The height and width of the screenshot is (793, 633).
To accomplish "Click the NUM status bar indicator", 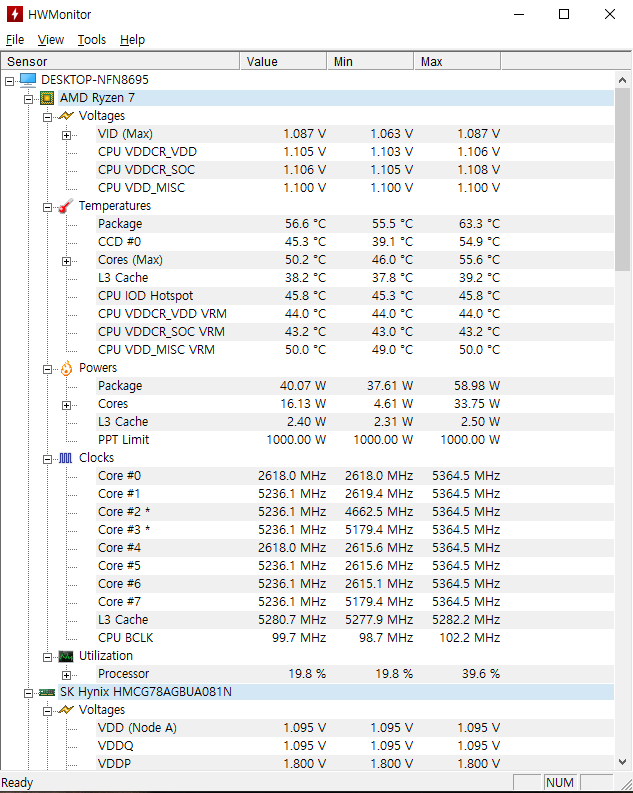I will pos(560,782).
